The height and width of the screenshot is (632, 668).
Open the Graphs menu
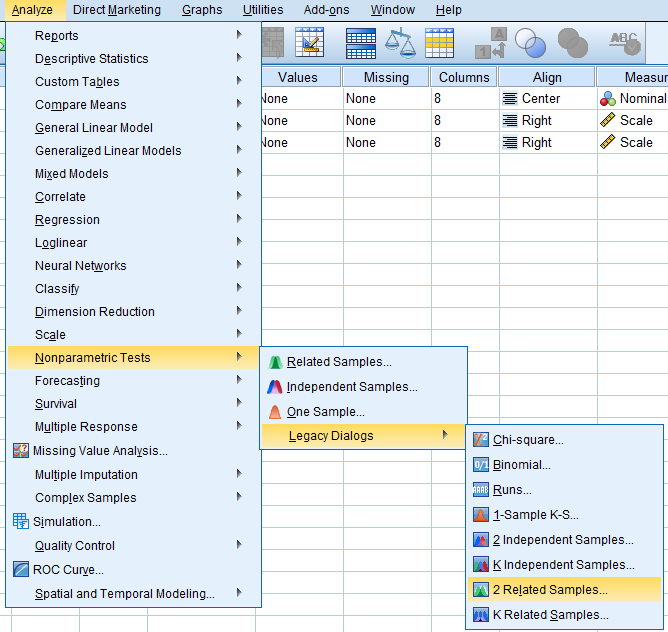click(x=202, y=10)
